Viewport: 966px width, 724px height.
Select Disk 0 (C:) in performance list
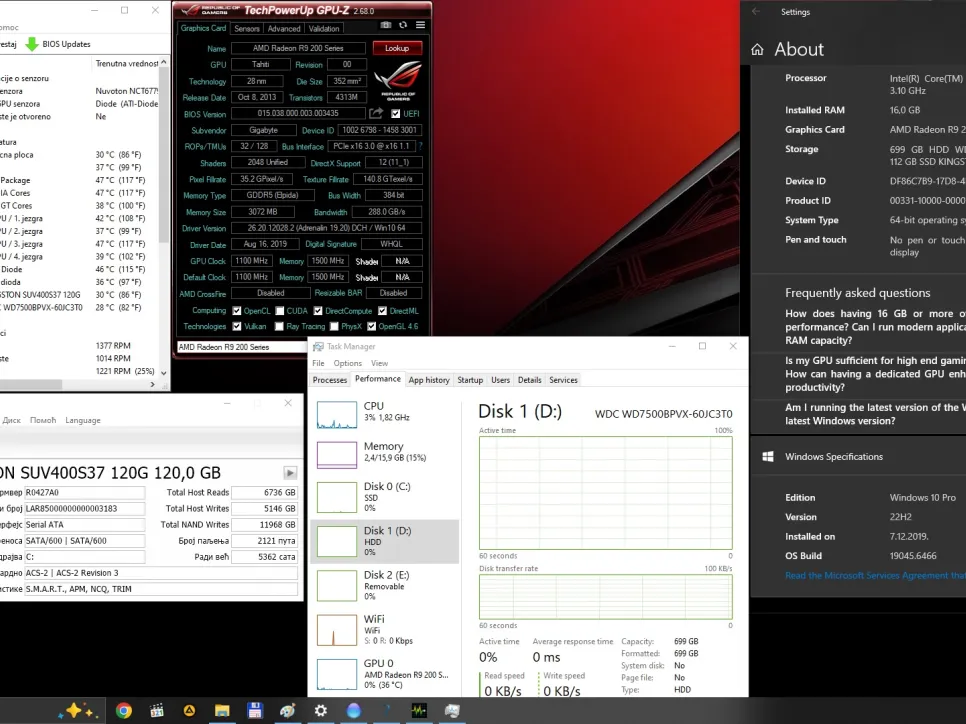coord(385,496)
